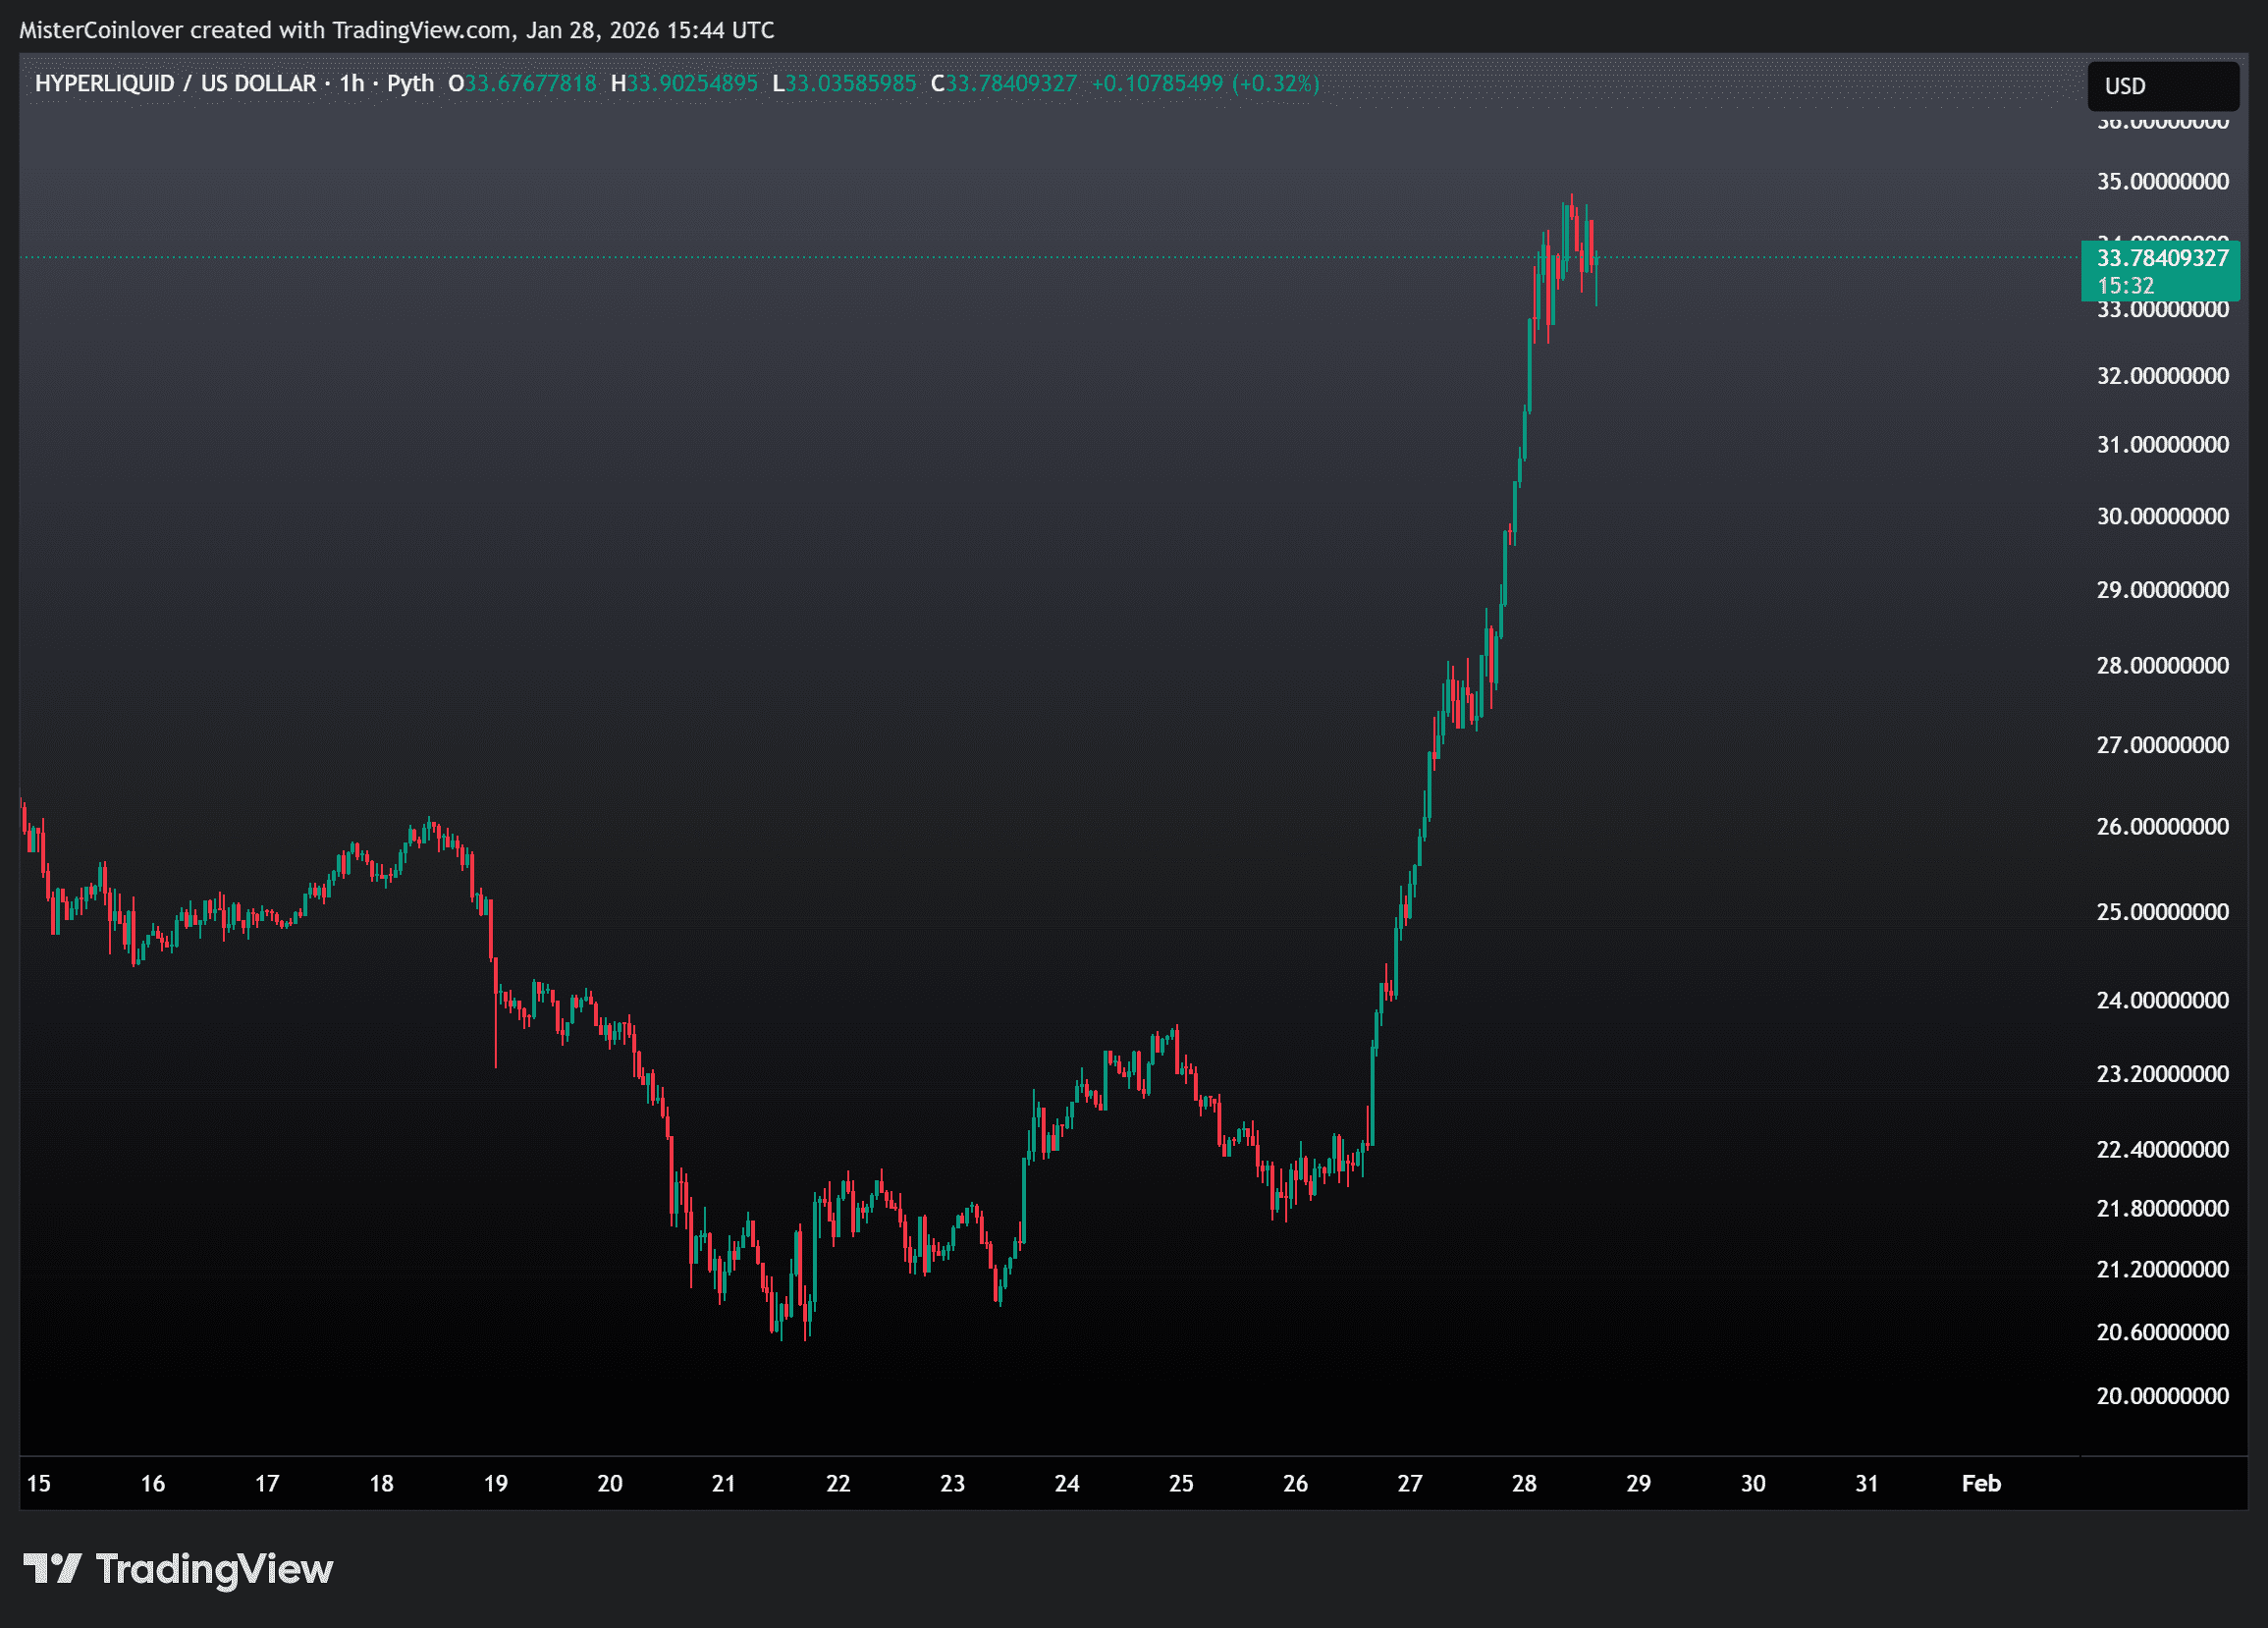
Task: Click the TradingView logo icon
Action: 52,1568
